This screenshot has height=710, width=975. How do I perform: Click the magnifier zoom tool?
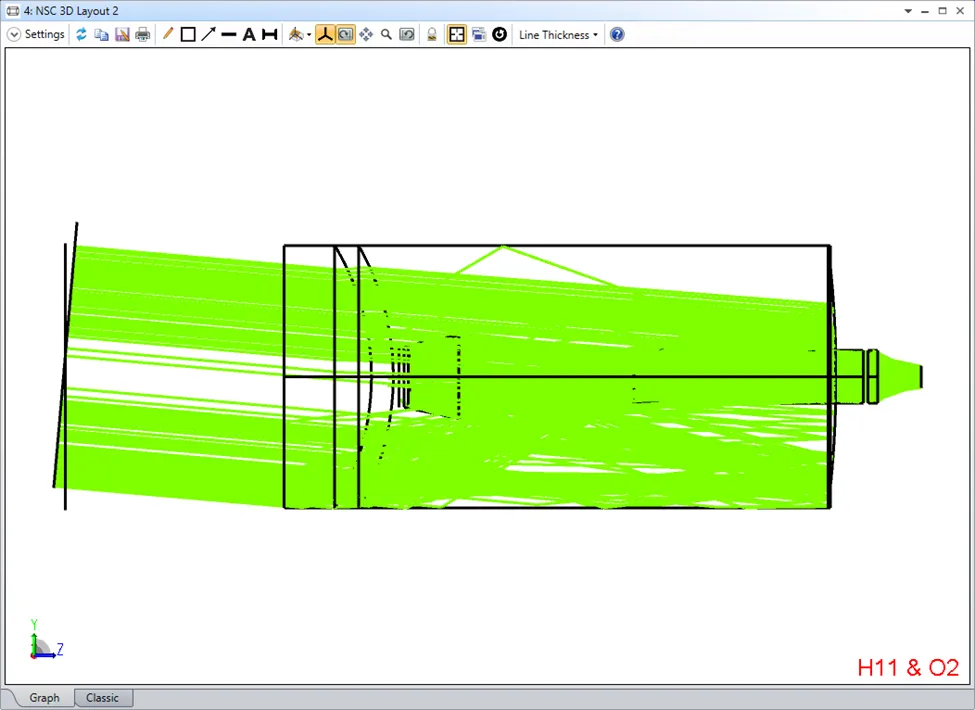click(x=386, y=34)
